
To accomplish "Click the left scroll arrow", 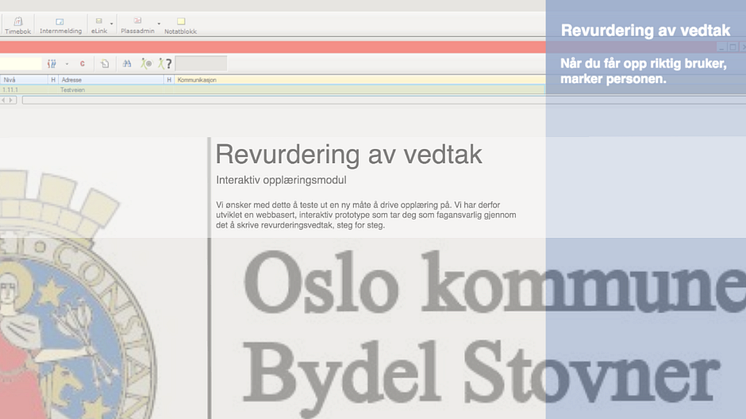I will tap(4, 100).
